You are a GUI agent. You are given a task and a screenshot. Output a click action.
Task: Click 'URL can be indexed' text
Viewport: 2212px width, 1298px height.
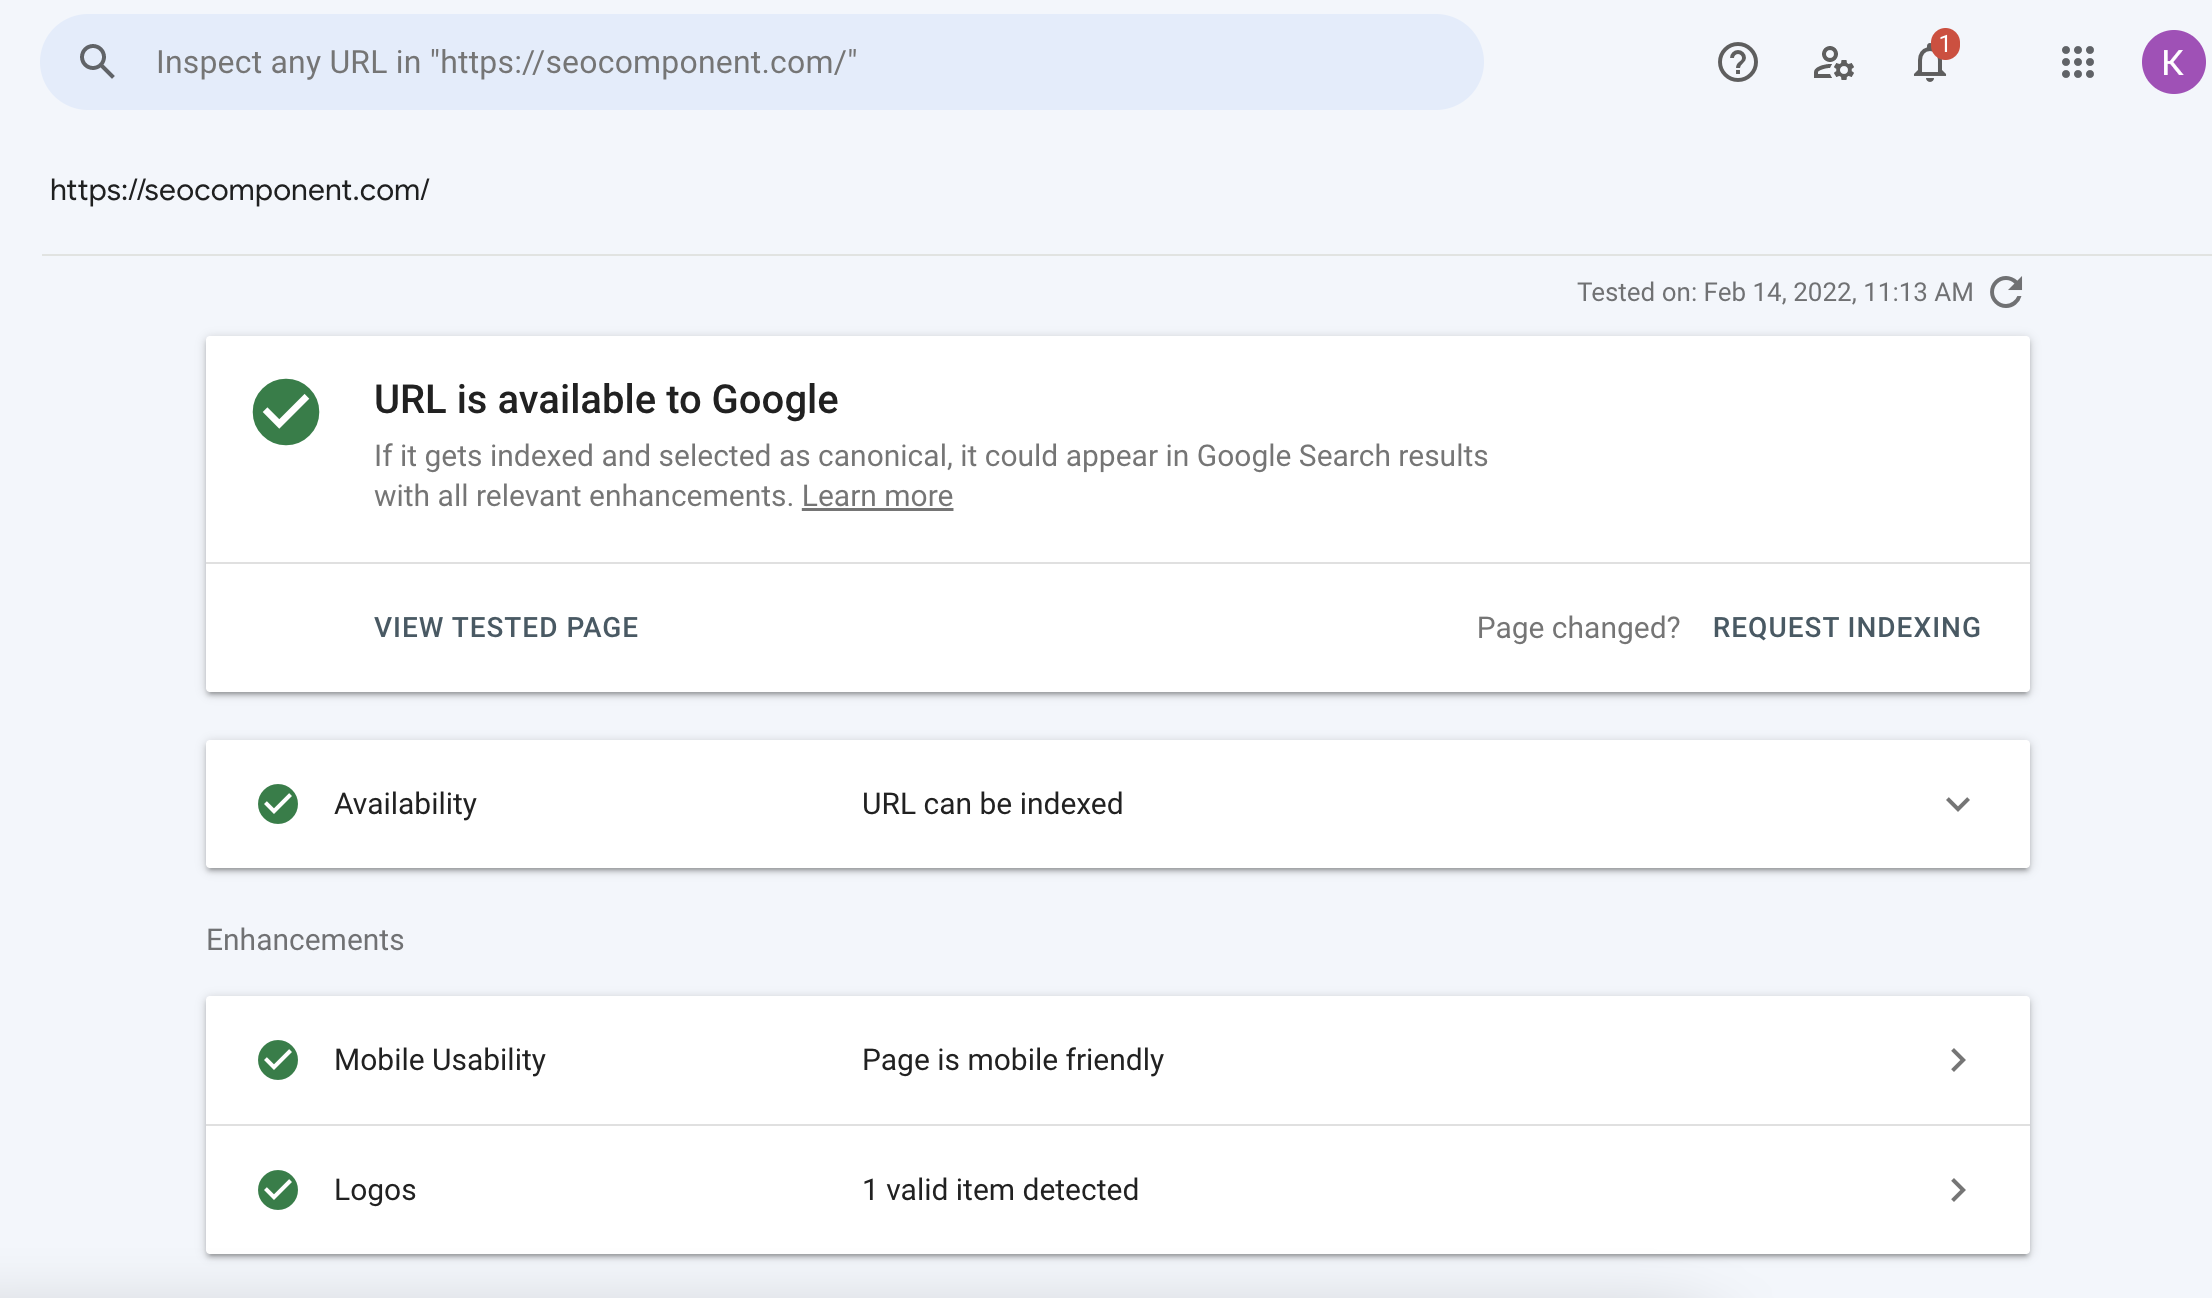tap(992, 804)
